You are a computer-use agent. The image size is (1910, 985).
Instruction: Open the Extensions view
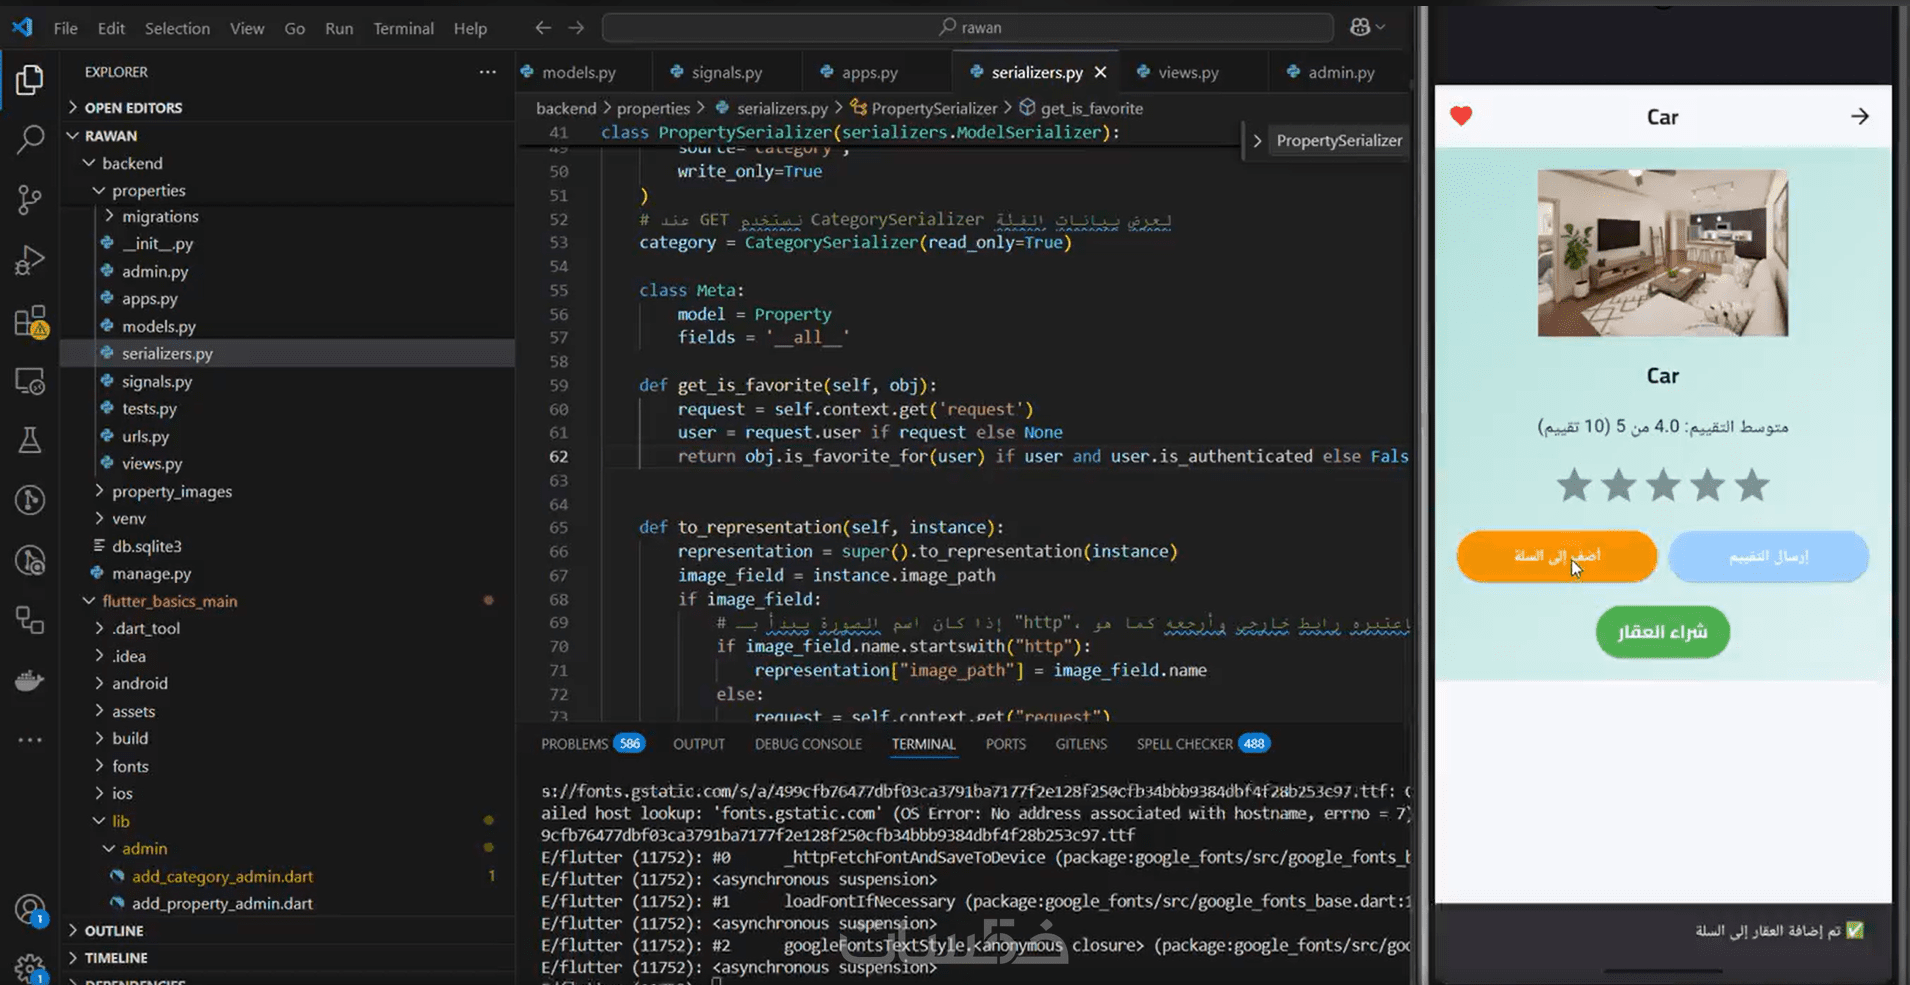pyautogui.click(x=30, y=322)
